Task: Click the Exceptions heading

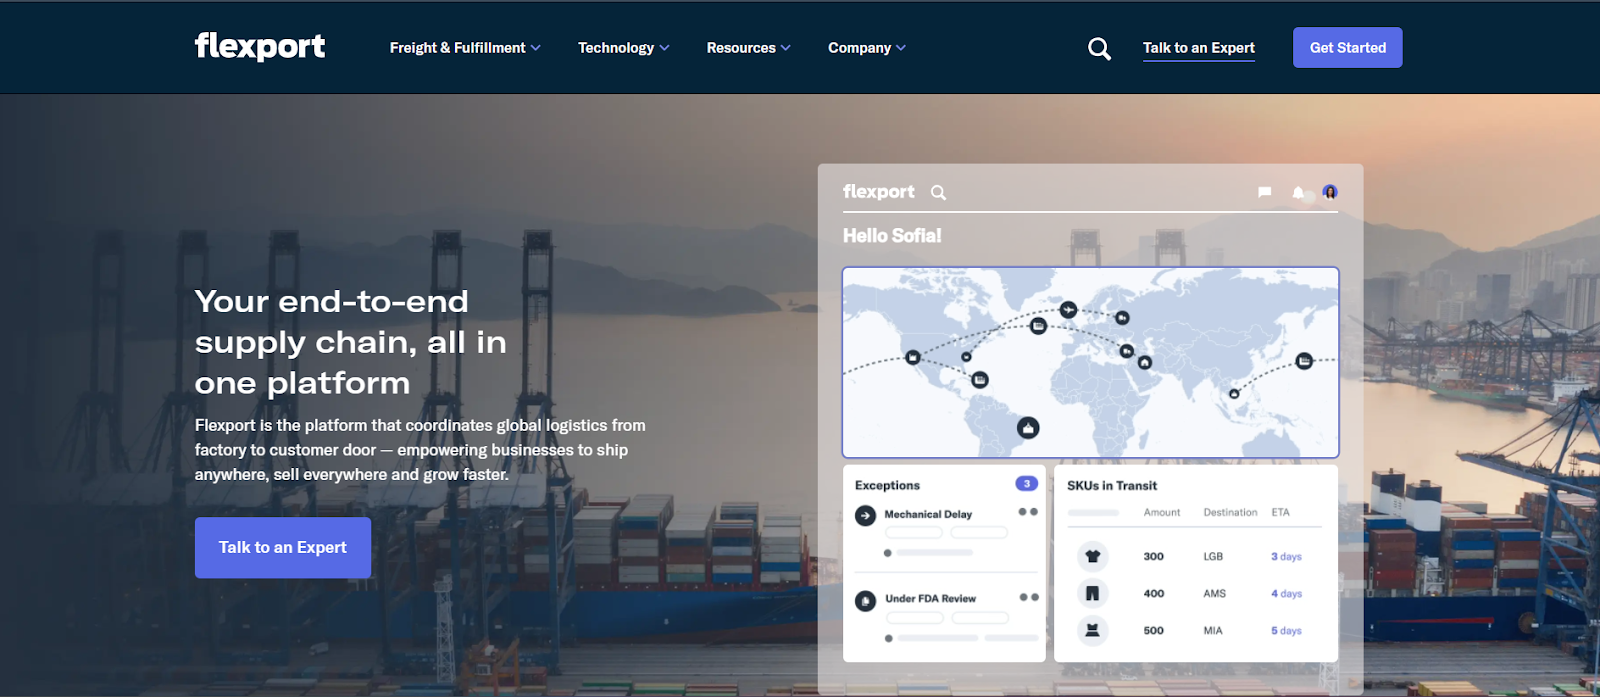Action: coord(887,485)
